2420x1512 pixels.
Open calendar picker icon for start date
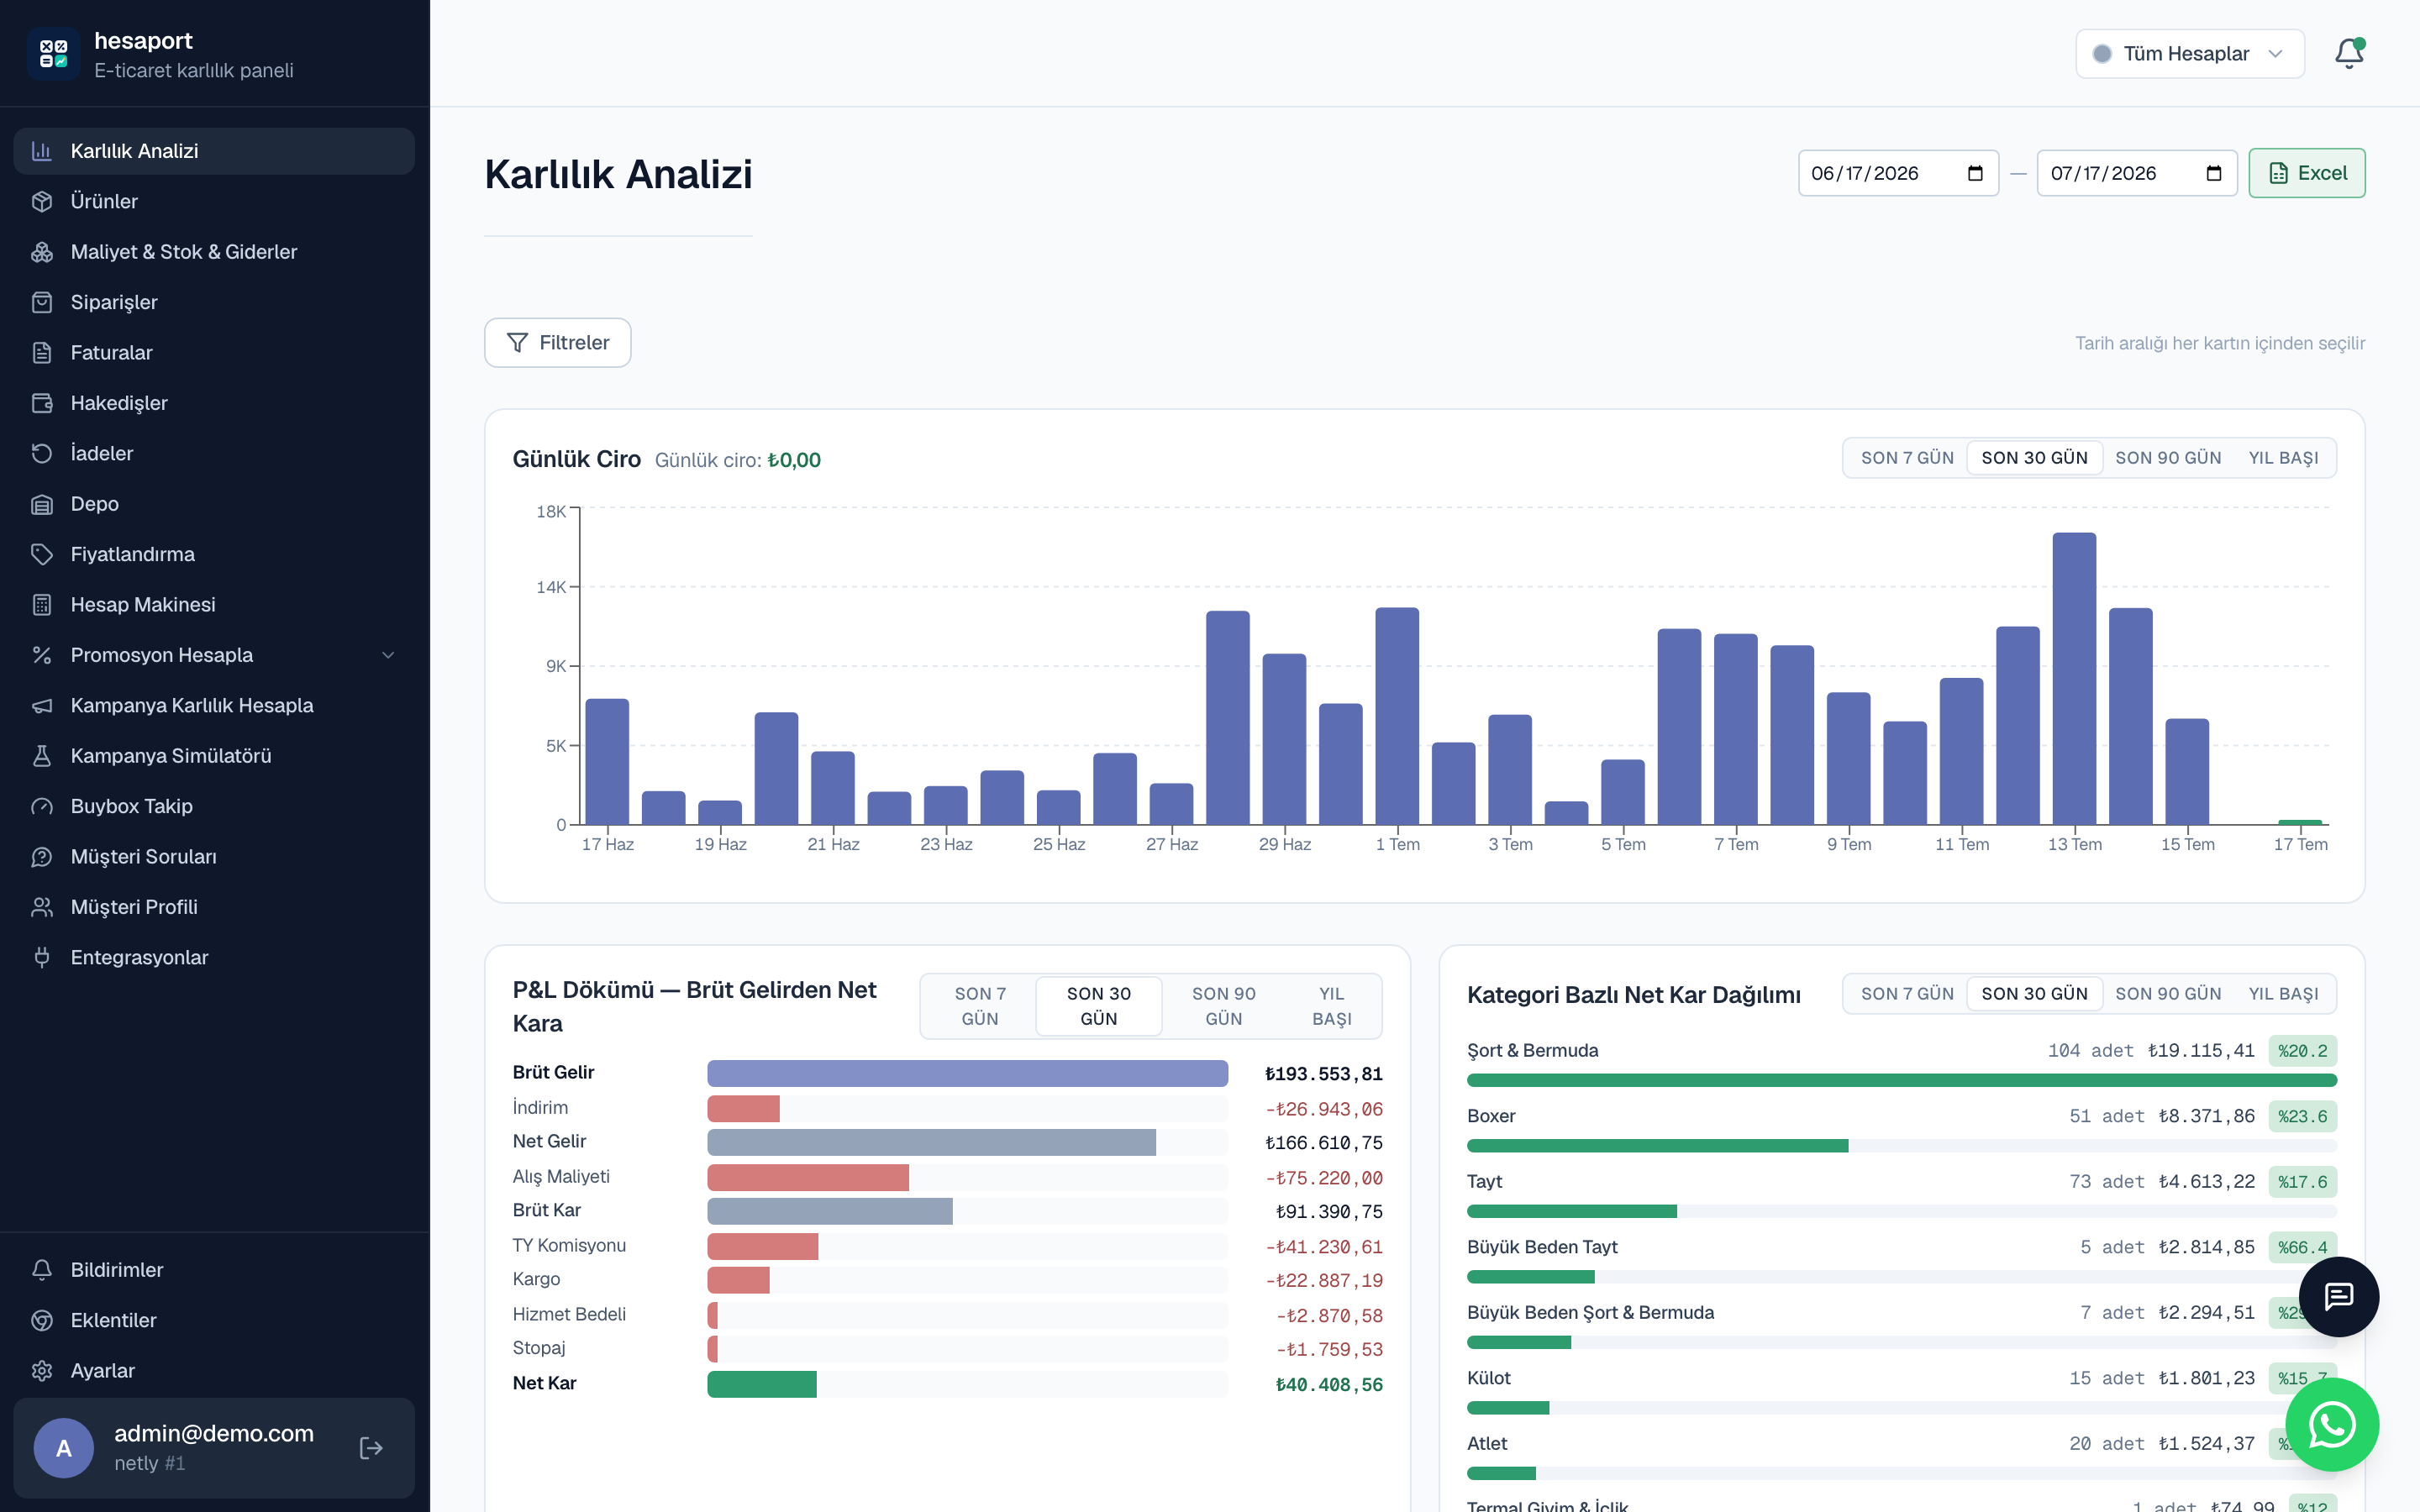click(1975, 174)
